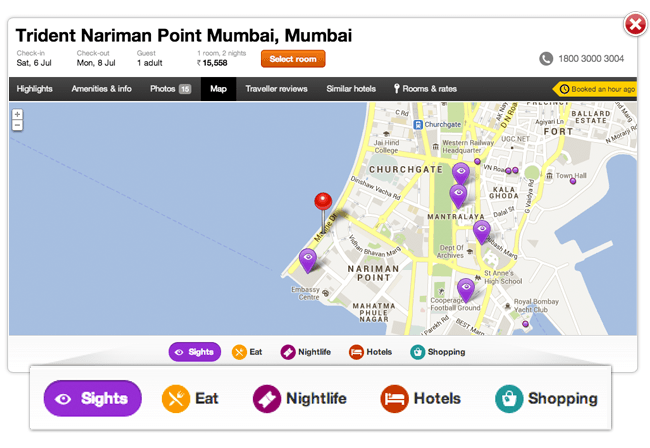Viewport: 650px width, 448px height.
Task: Click the CHURCHGATE area label on map
Action: [x=405, y=170]
